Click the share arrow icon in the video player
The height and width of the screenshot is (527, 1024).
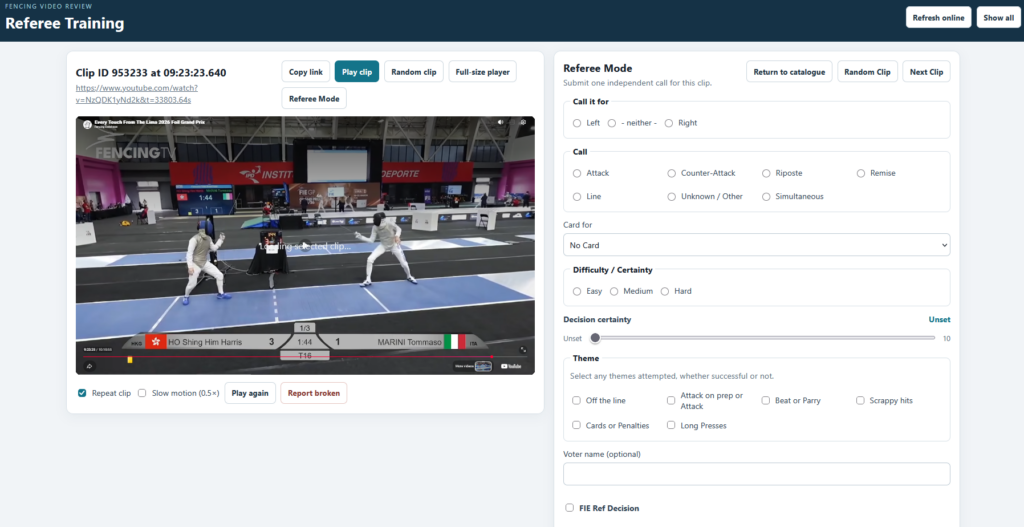(88, 366)
